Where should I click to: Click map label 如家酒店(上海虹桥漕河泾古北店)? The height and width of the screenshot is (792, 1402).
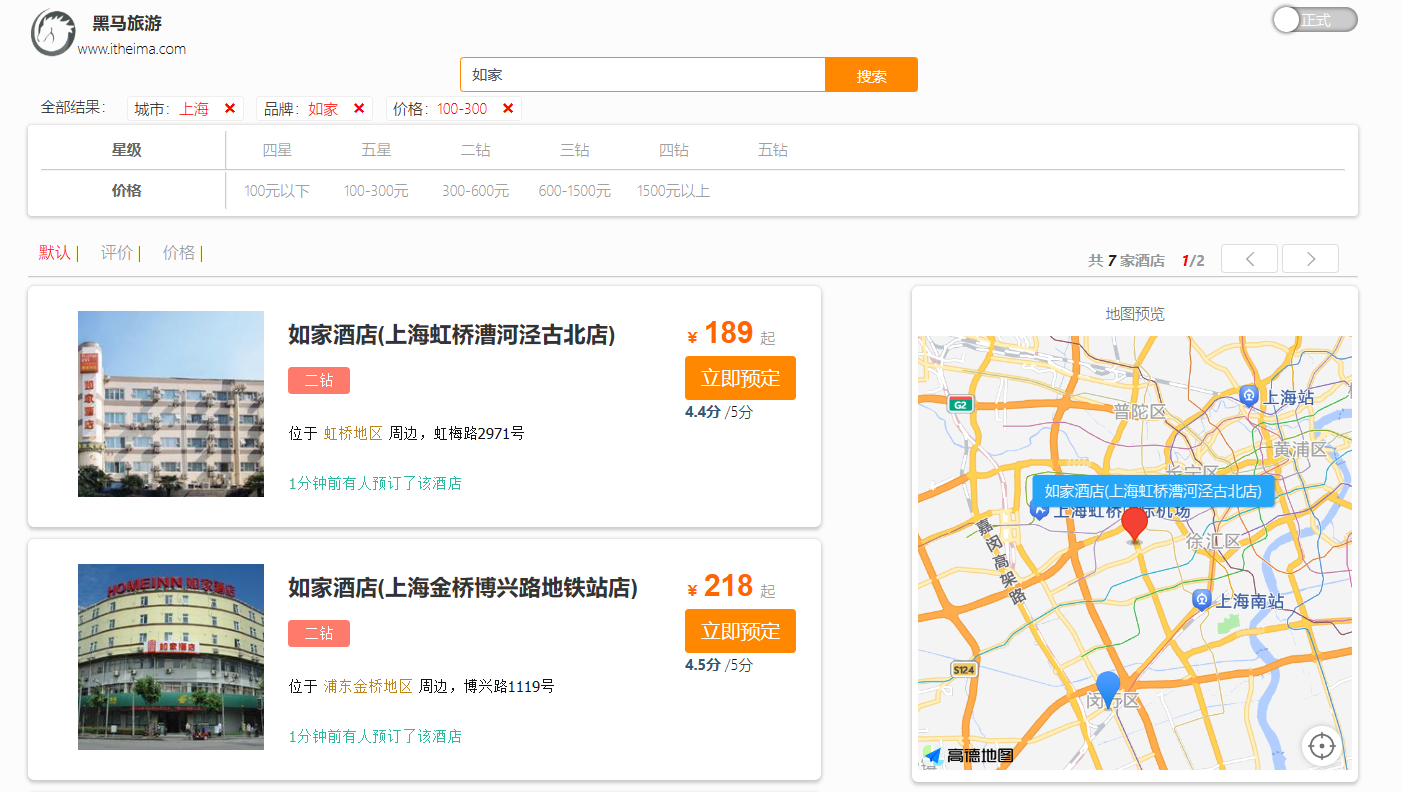pos(1154,490)
